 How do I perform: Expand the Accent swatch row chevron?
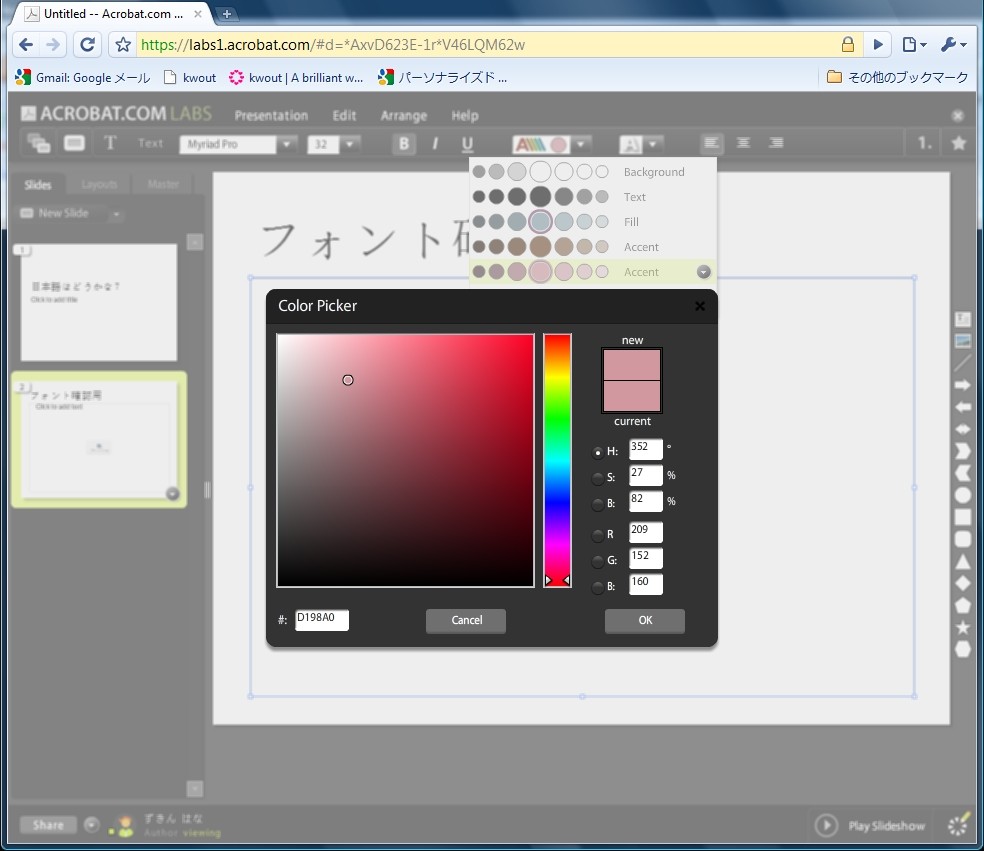point(703,271)
